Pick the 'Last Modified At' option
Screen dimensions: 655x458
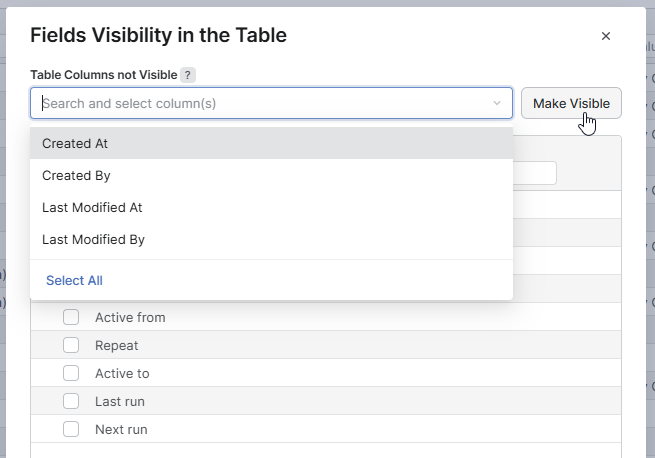pos(92,207)
